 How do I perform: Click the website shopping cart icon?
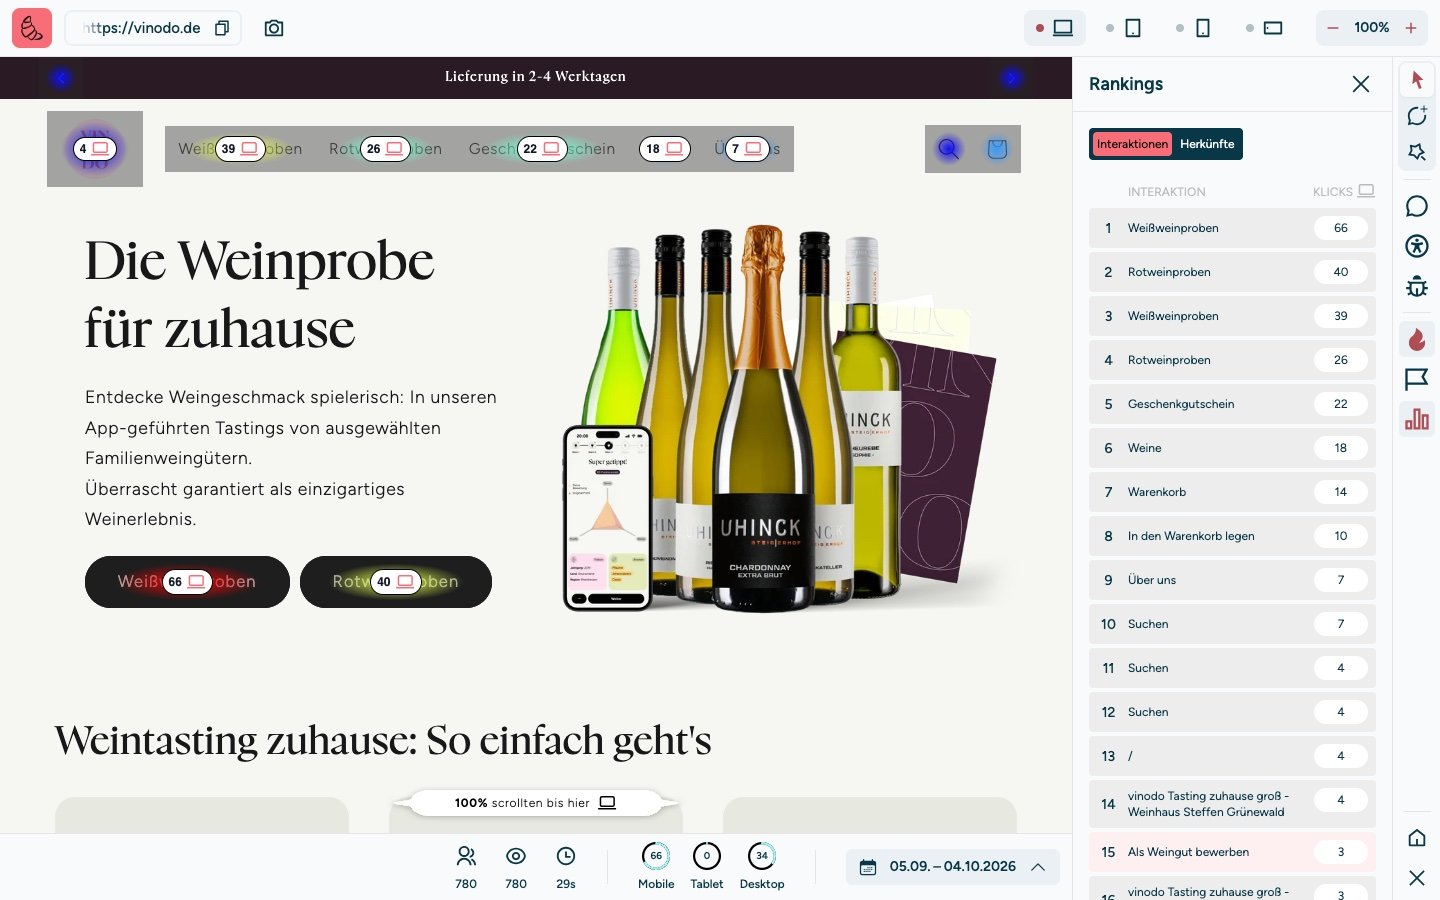click(x=997, y=149)
